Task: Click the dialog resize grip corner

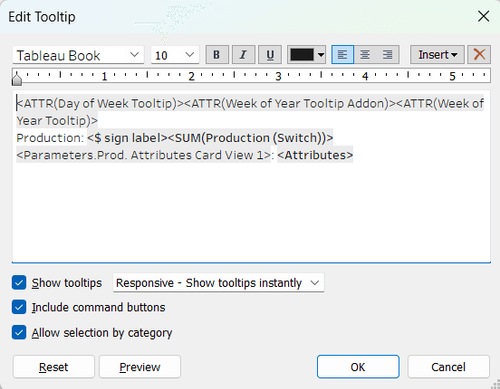Action: tap(495, 384)
